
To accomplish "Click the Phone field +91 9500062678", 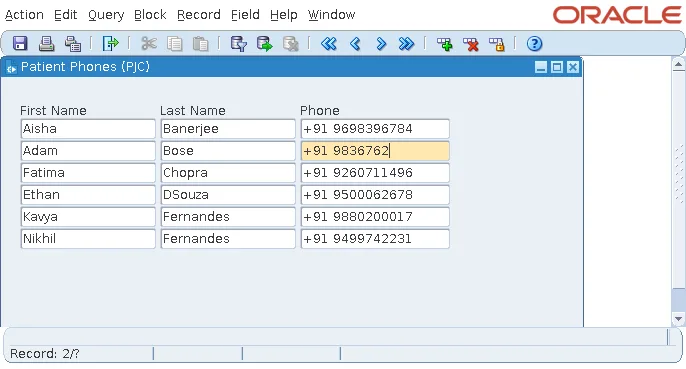I will click(x=375, y=195).
